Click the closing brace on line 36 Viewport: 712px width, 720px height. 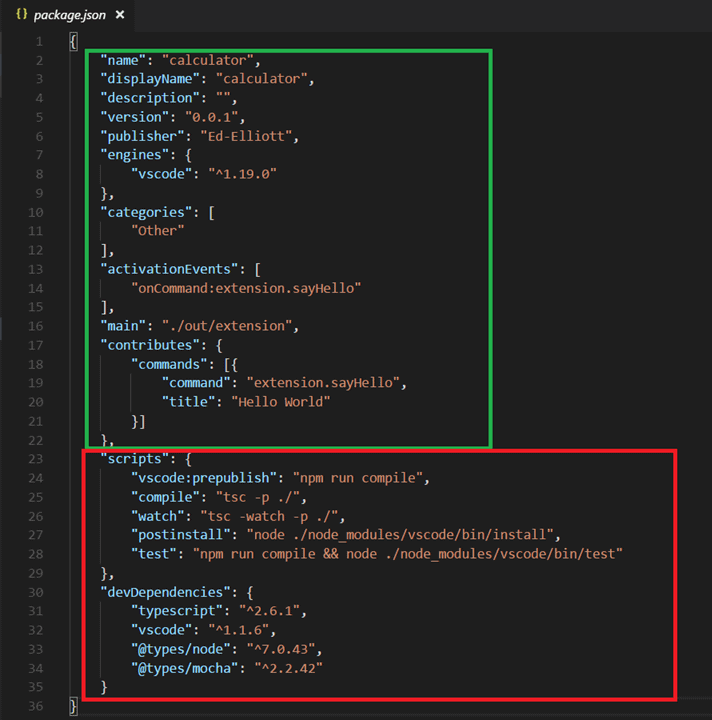coord(73,706)
